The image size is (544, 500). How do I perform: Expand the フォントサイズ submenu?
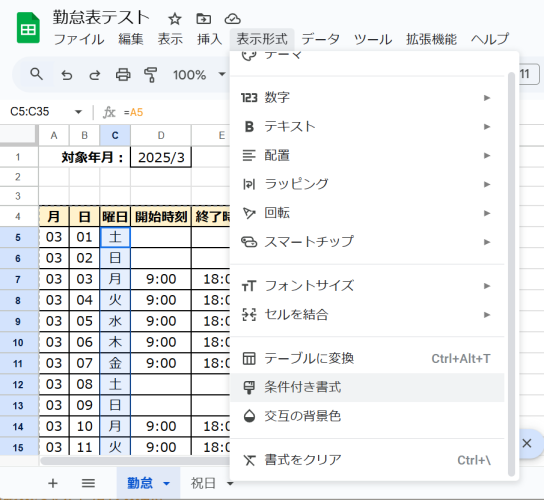(x=367, y=286)
